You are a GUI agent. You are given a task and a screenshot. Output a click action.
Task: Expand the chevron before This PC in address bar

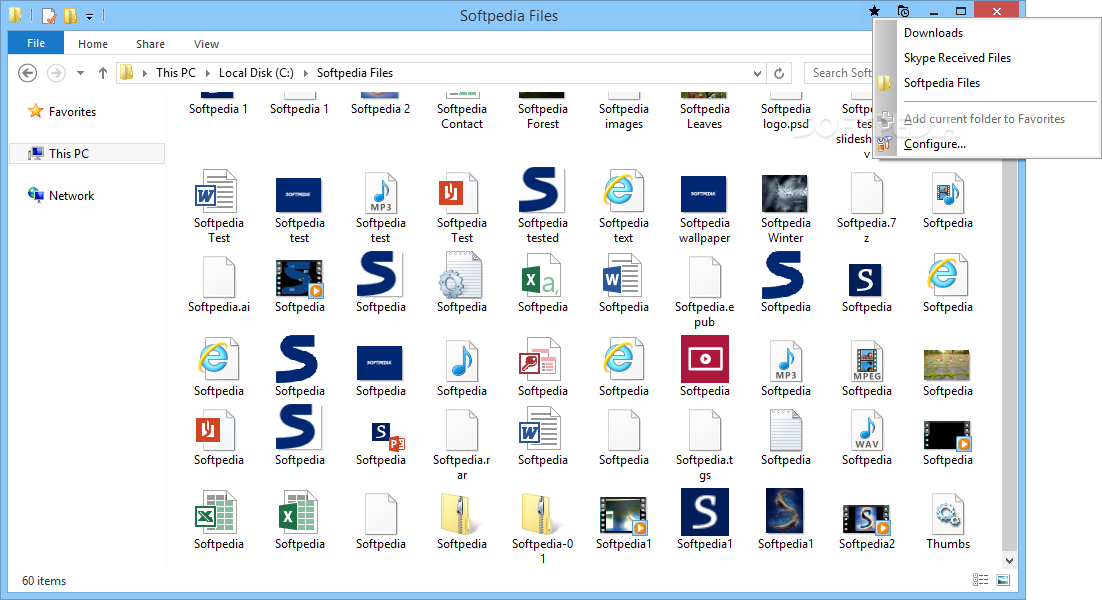(144, 73)
